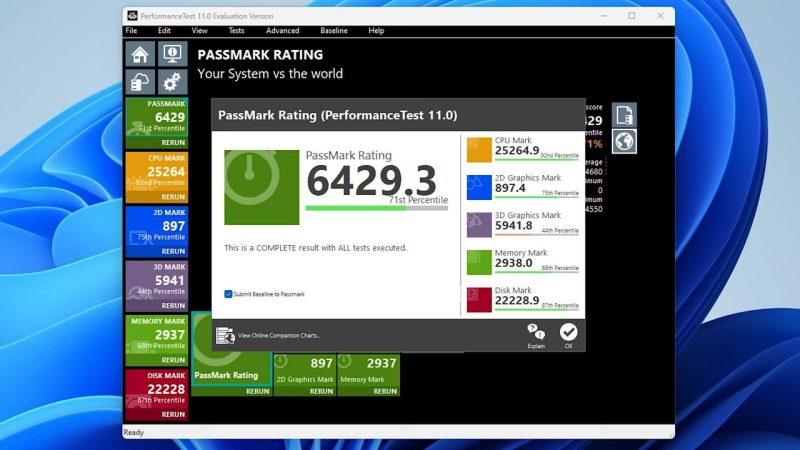800x450 pixels.
Task: Uncheck Submit Baseline to Passmark
Action: (228, 294)
